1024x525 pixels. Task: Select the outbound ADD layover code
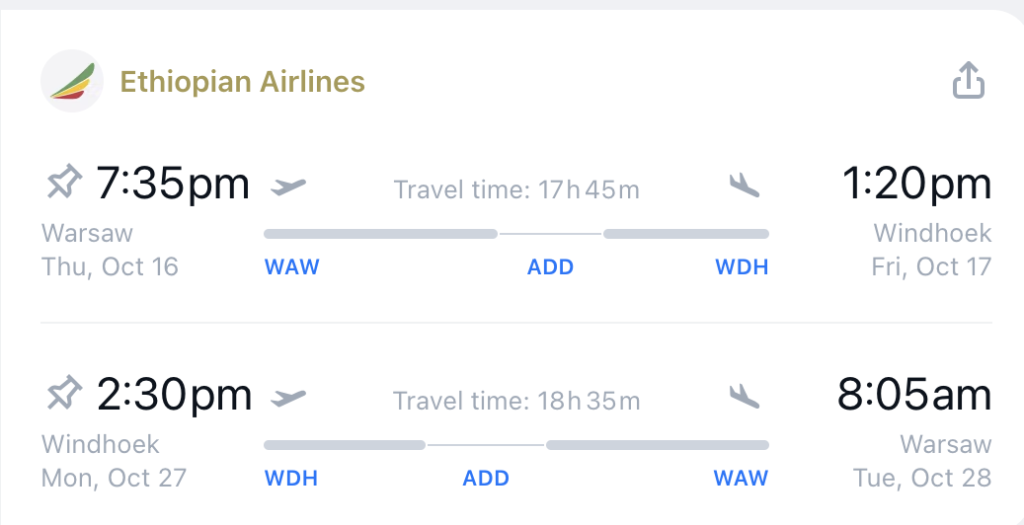(x=551, y=267)
